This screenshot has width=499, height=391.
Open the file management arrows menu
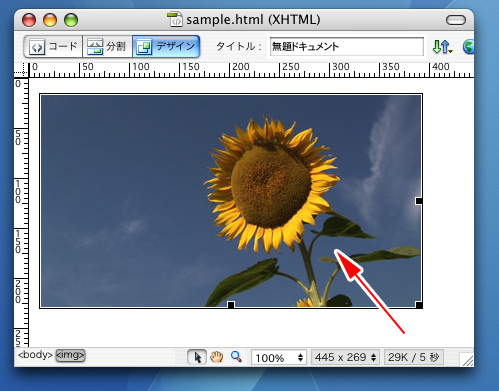click(x=442, y=47)
